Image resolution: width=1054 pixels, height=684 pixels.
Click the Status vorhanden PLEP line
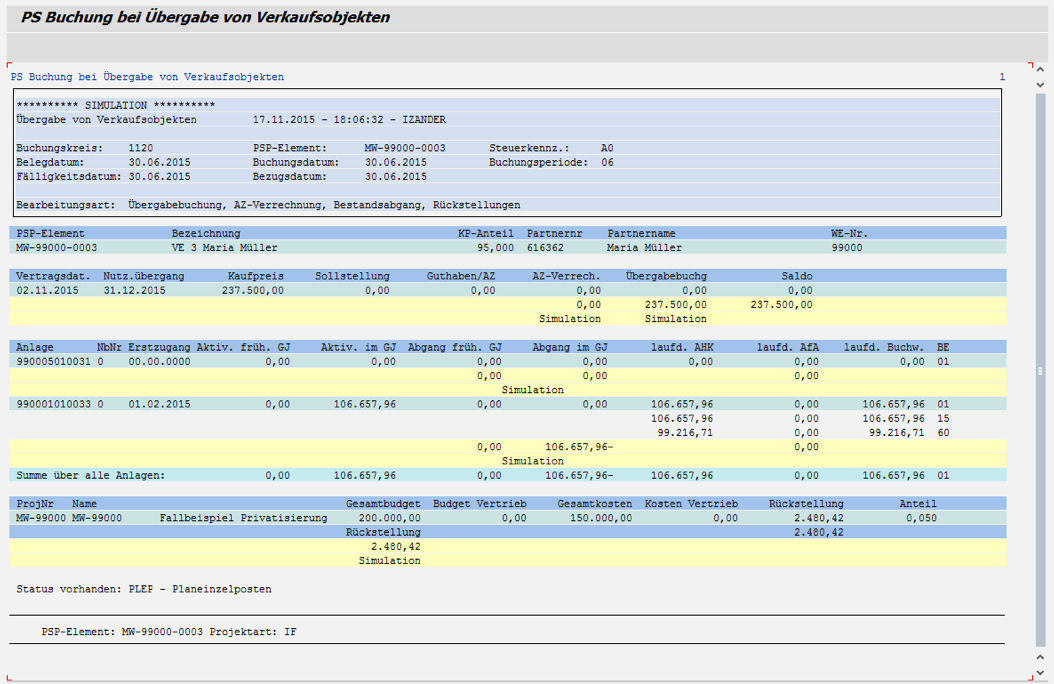click(144, 589)
